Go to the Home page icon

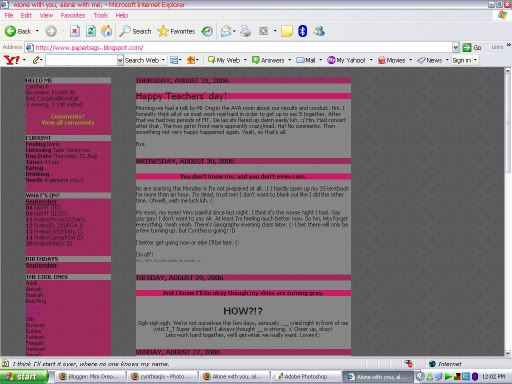[x=107, y=31]
